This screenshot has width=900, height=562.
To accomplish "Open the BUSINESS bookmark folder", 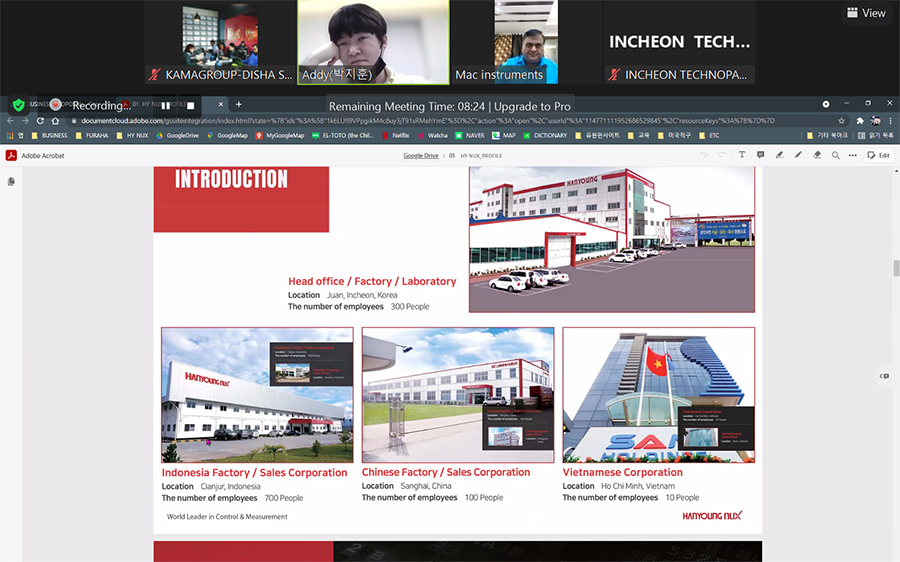I will (49, 135).
